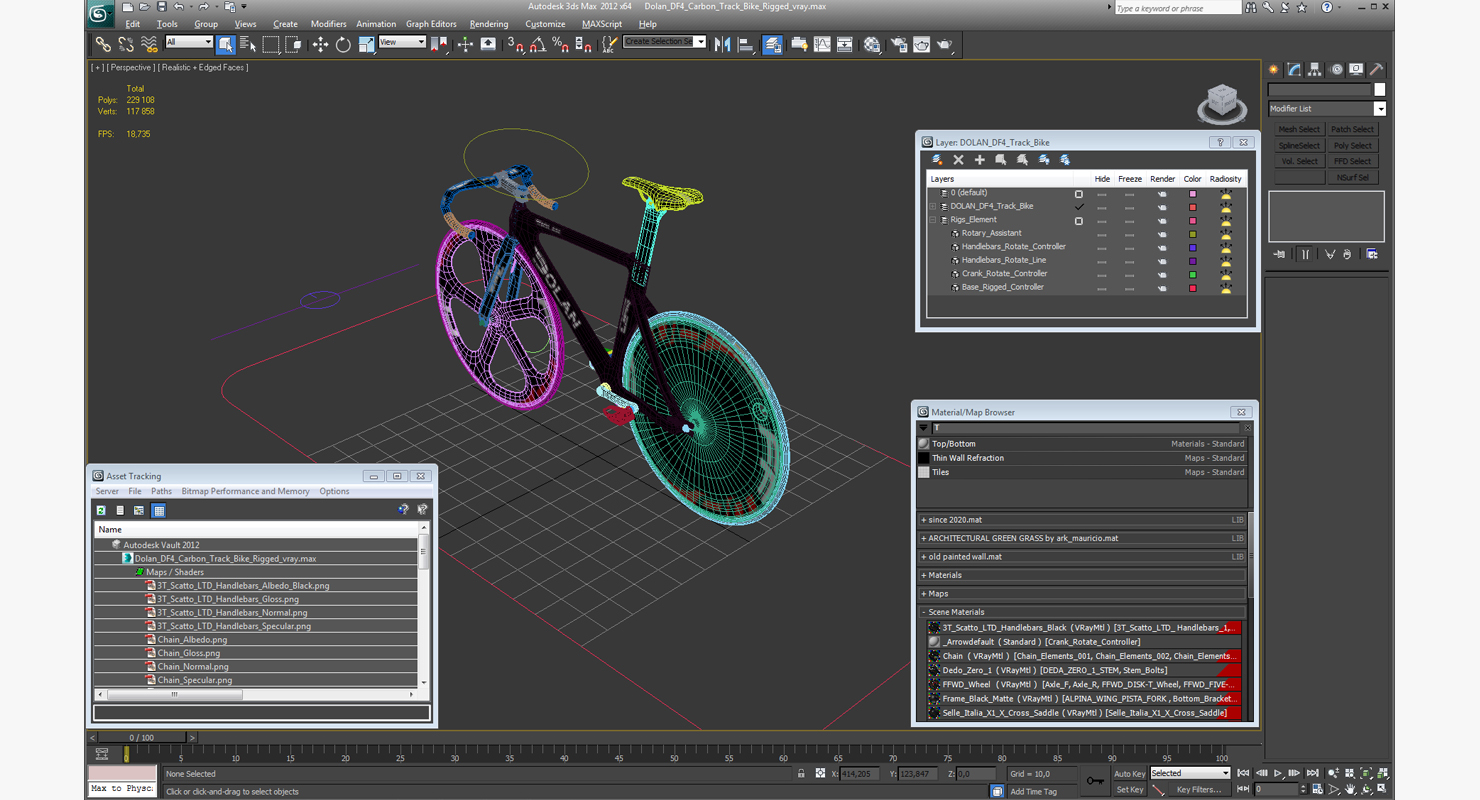Image resolution: width=1480 pixels, height=800 pixels.
Task: Collapse the Rigs_Element layer tree
Action: point(933,220)
